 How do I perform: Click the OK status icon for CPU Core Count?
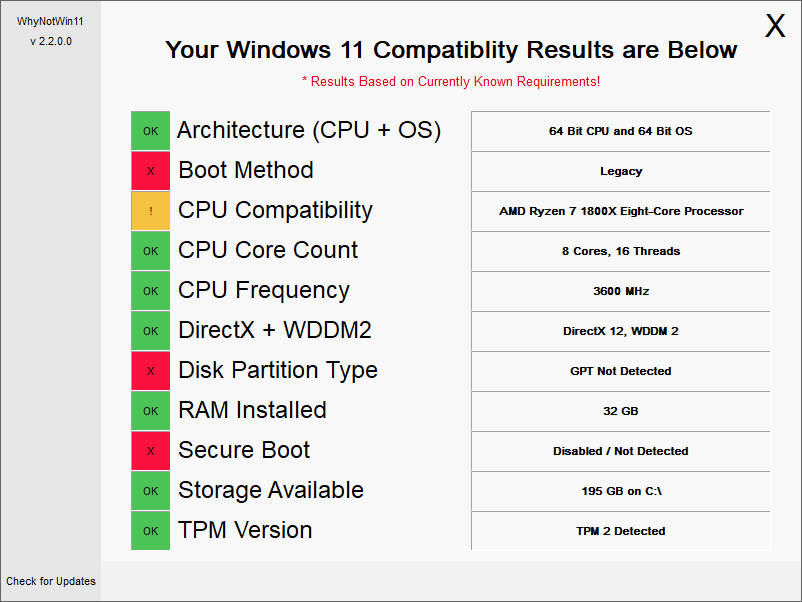point(150,251)
